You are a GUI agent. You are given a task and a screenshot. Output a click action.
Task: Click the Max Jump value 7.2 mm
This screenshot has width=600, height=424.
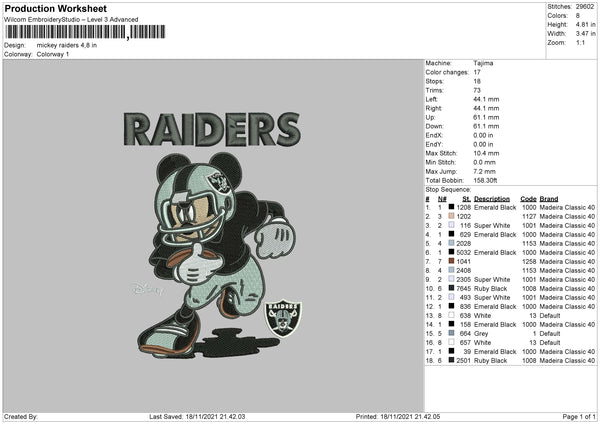(x=484, y=171)
